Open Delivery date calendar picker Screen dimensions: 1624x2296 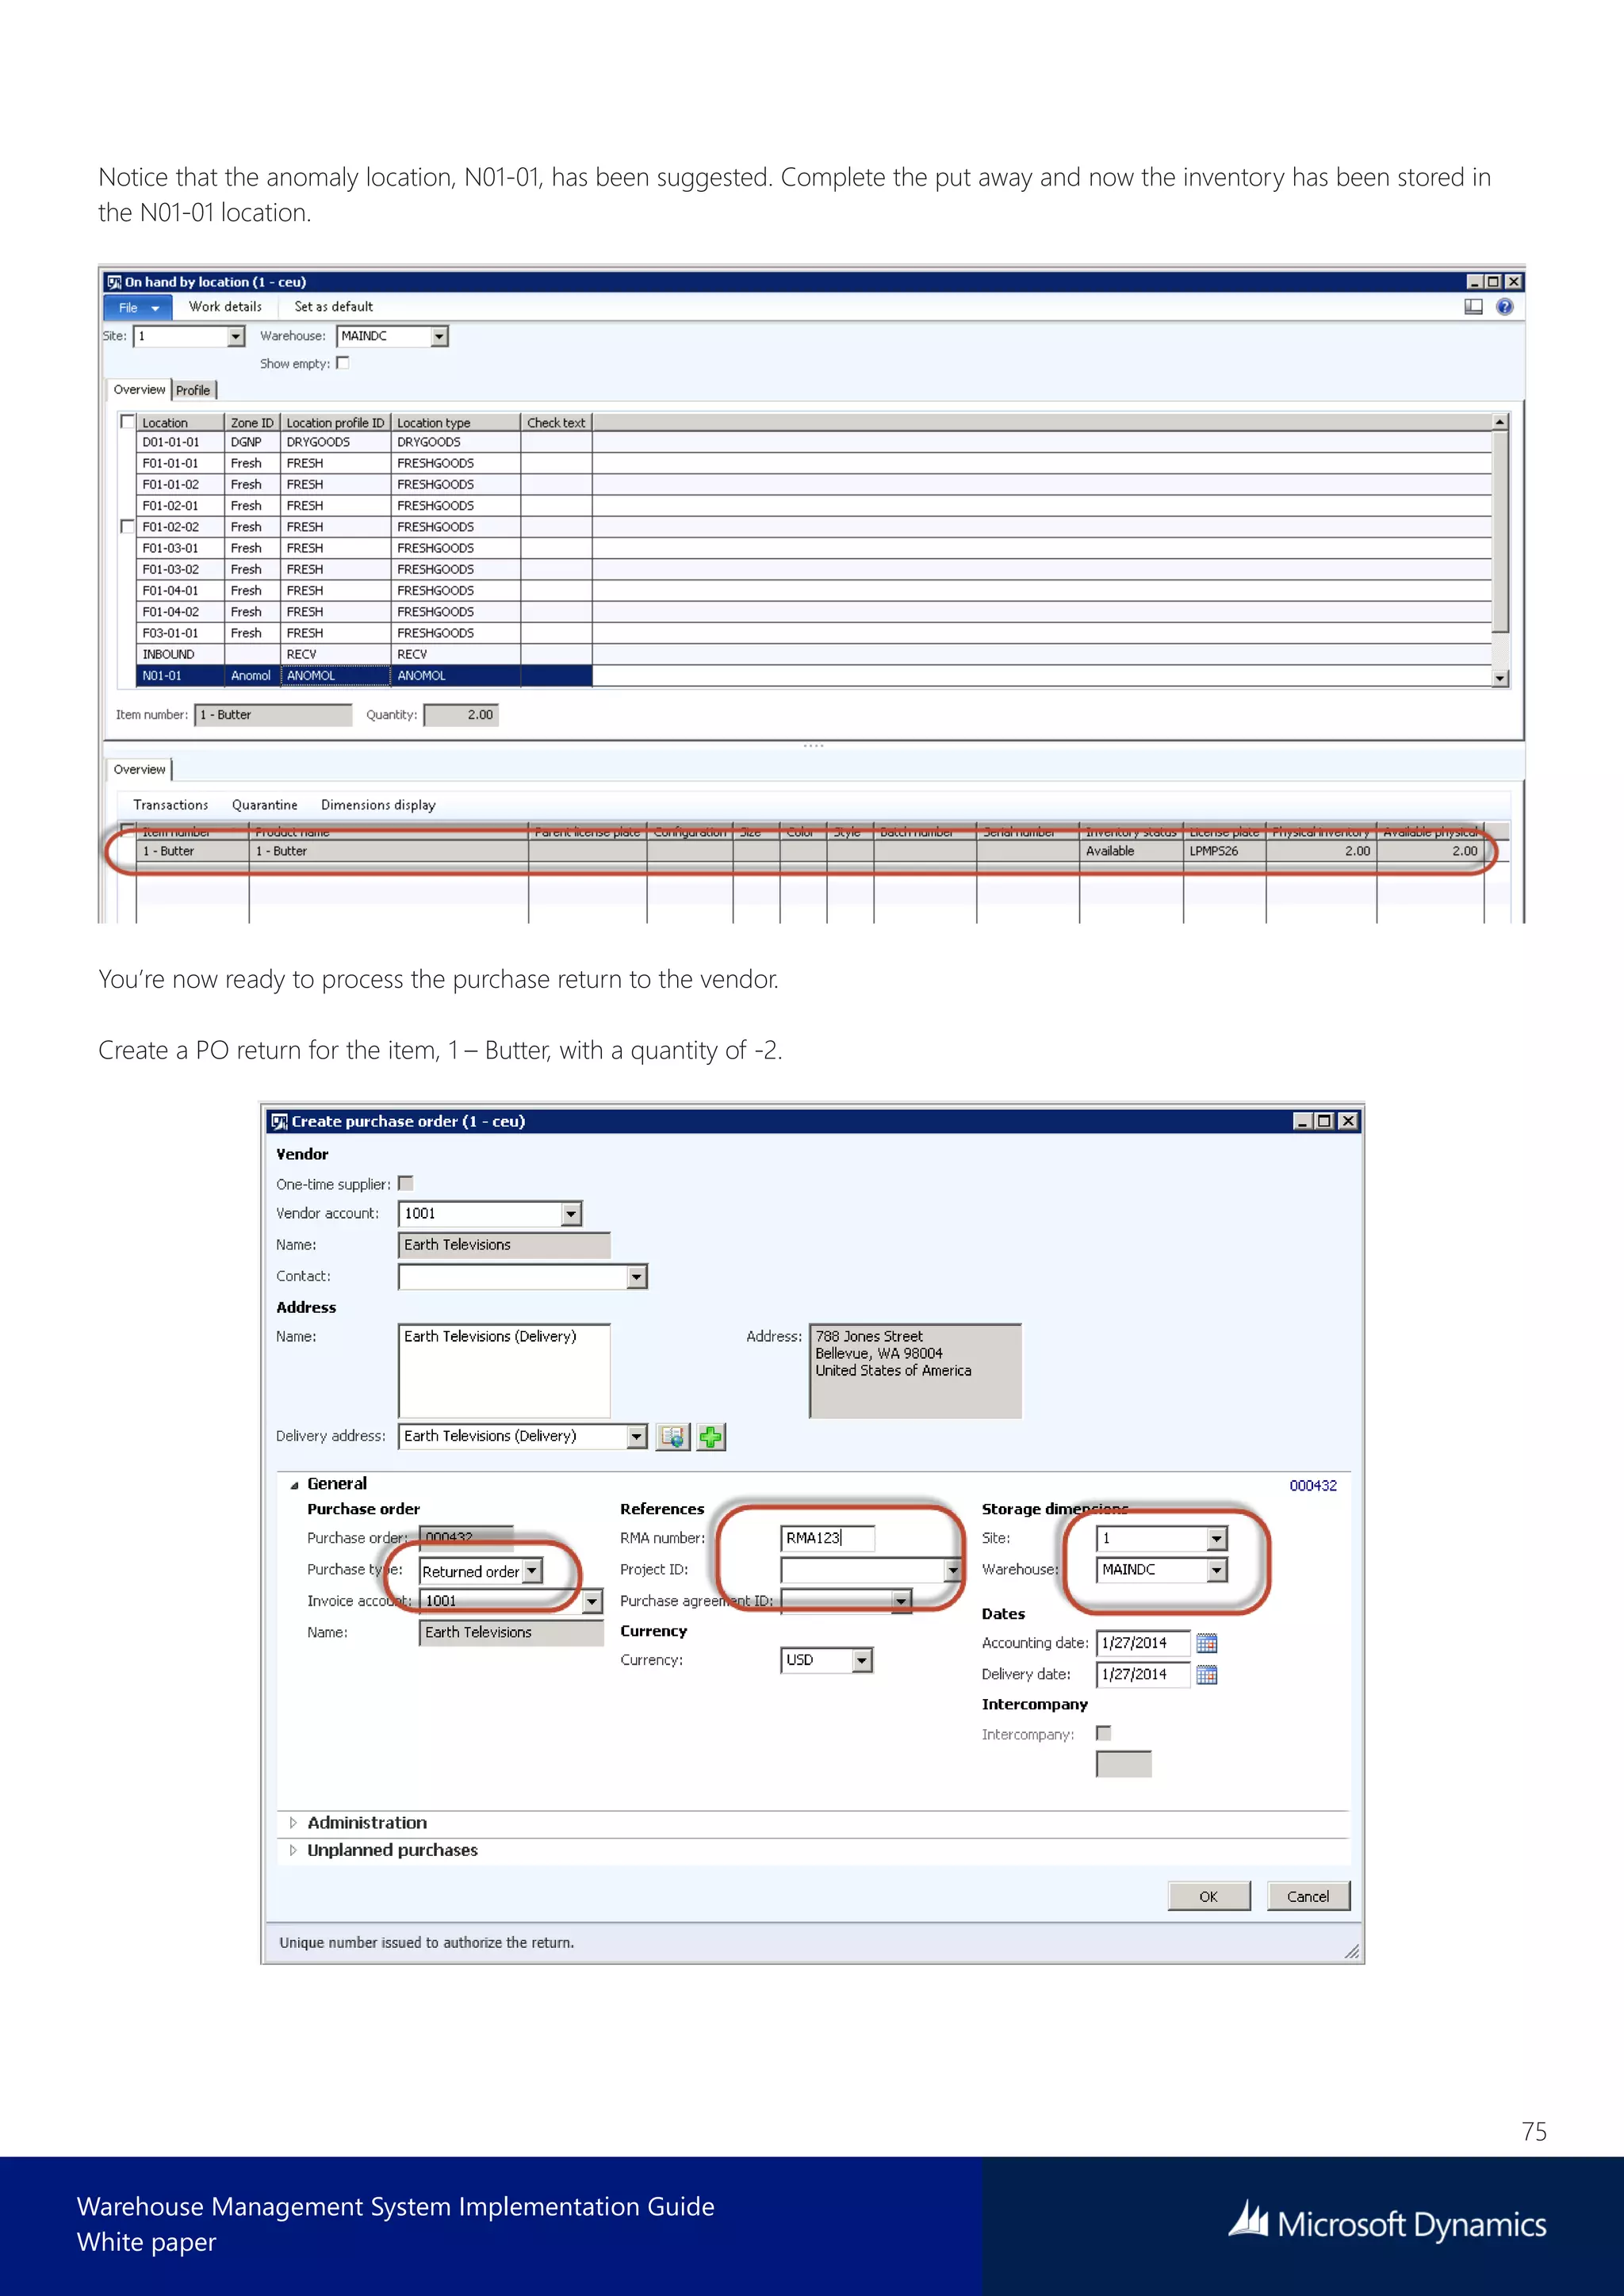pyautogui.click(x=1207, y=1675)
